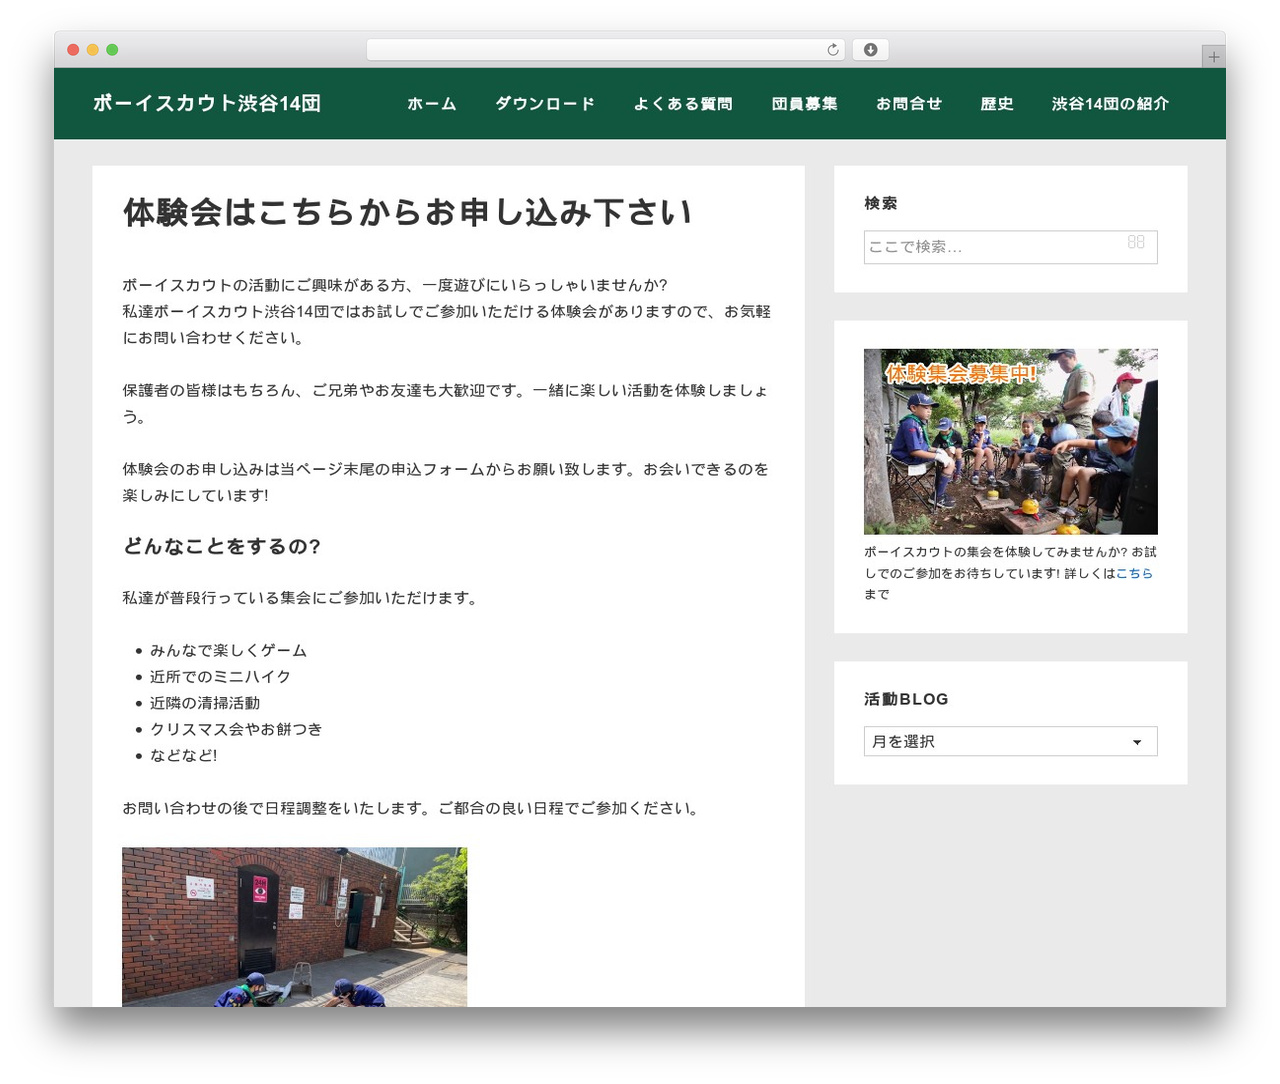Click the どんなことをするの? subheading
The image size is (1280, 1084).
click(x=222, y=546)
